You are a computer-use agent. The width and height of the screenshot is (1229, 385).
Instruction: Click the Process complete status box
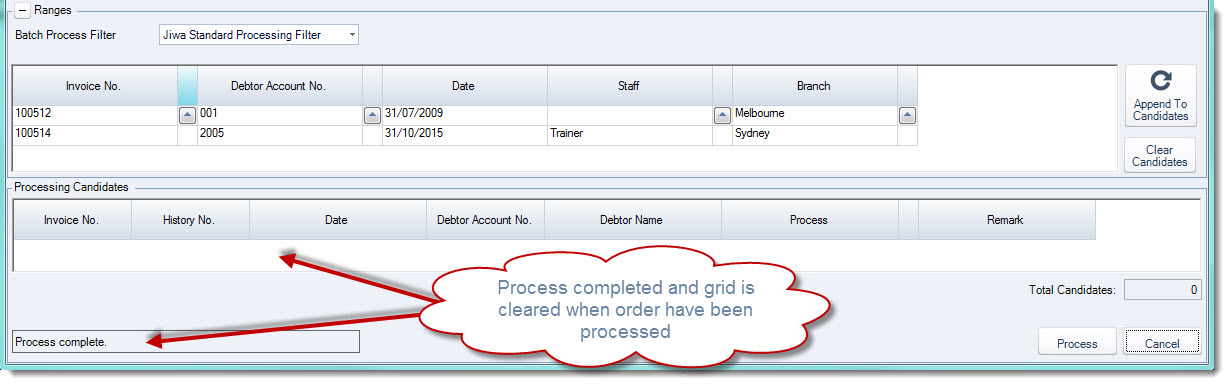[x=185, y=342]
